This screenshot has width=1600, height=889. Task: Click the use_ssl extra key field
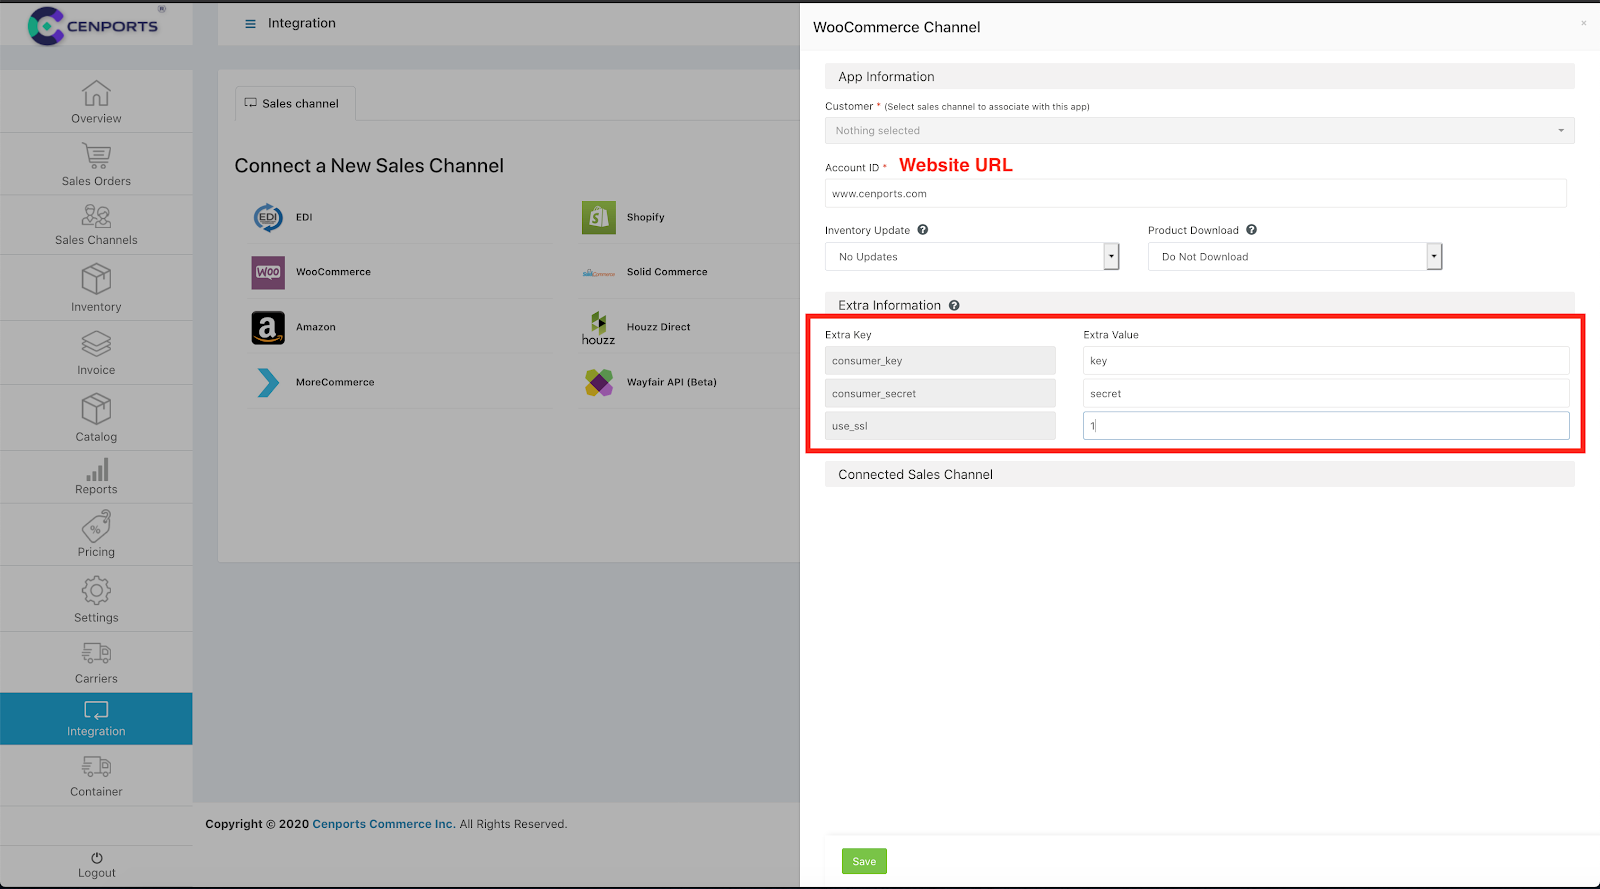(940, 426)
